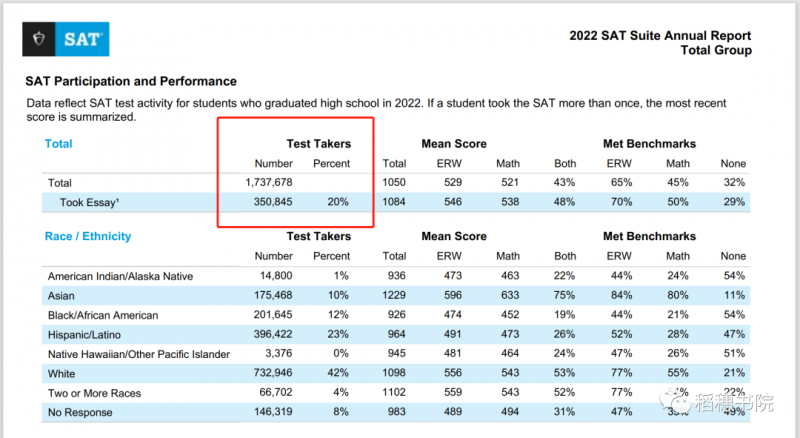Select the blue Total section heading
This screenshot has height=438, width=800.
(x=59, y=144)
